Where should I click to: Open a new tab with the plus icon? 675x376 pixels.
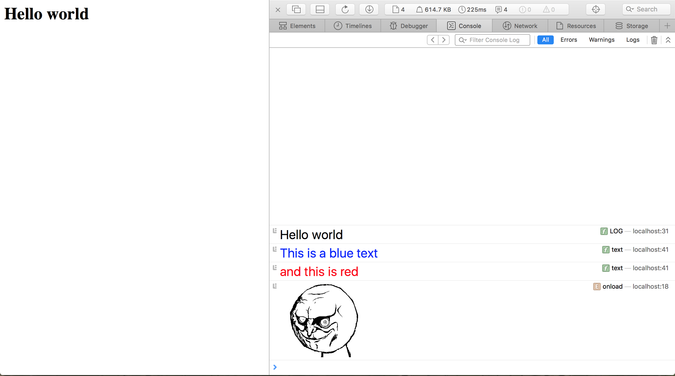667,26
